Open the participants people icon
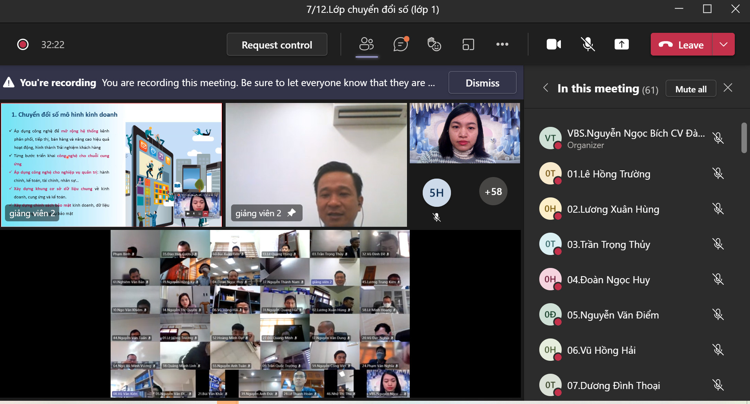This screenshot has height=404, width=750. (366, 44)
